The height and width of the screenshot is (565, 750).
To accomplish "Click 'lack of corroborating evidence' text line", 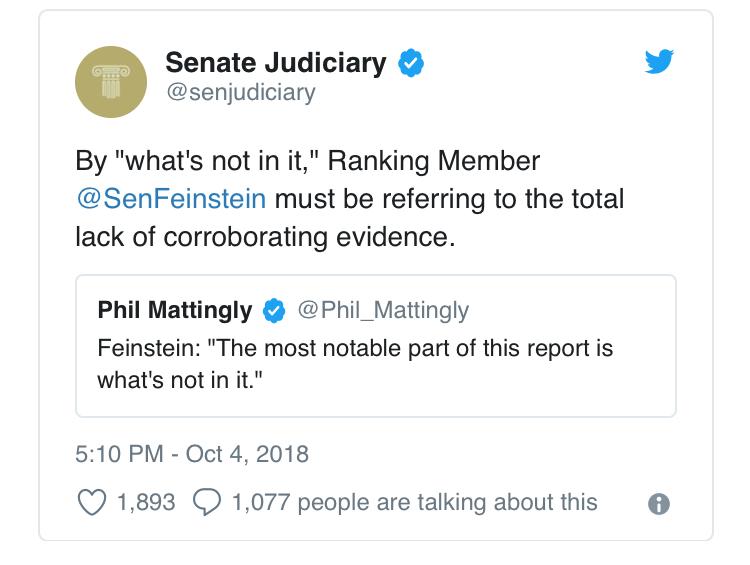I will pyautogui.click(x=265, y=237).
